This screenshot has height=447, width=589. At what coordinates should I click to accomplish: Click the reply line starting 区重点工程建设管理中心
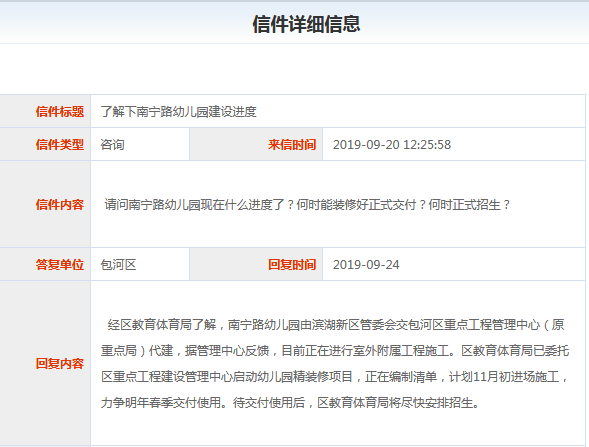[x=335, y=376]
